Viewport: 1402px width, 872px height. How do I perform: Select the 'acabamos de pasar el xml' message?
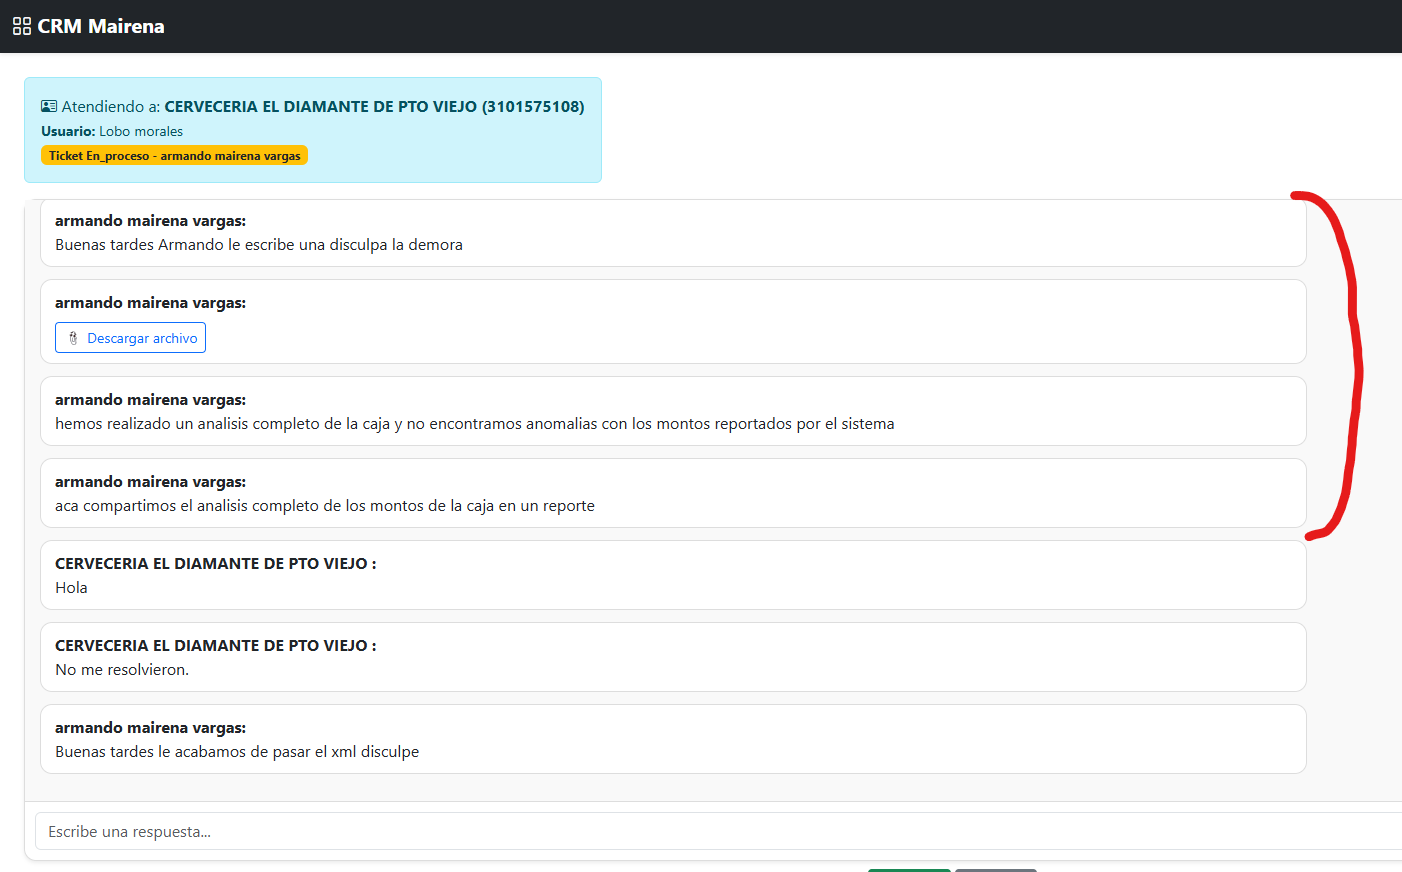tap(237, 752)
